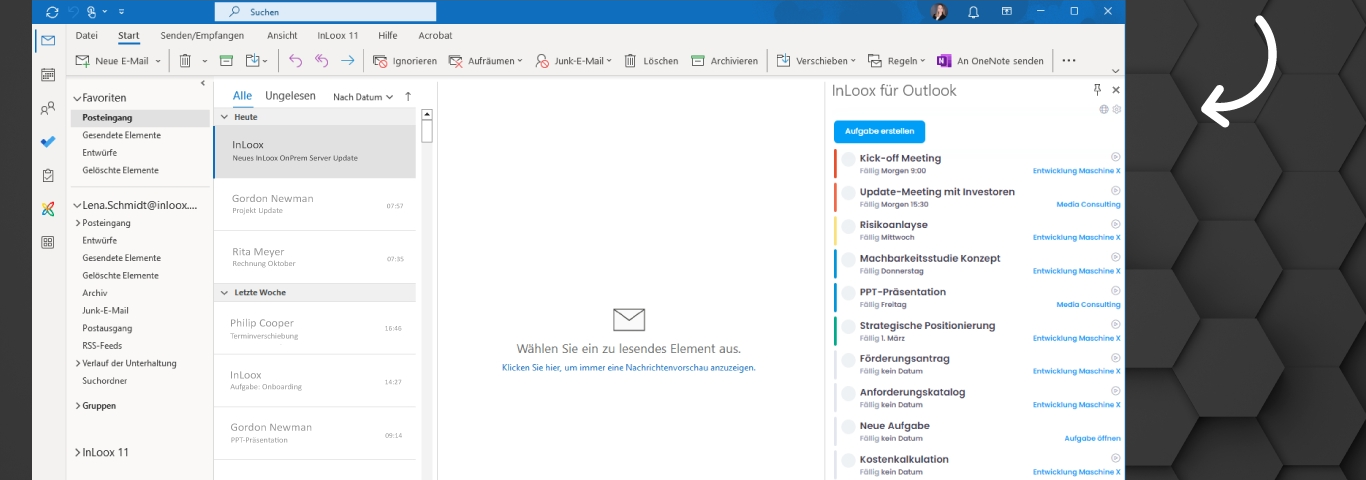The height and width of the screenshot is (480, 1366).
Task: Click the Send/Receive sync icon in title bar
Action: 52,12
